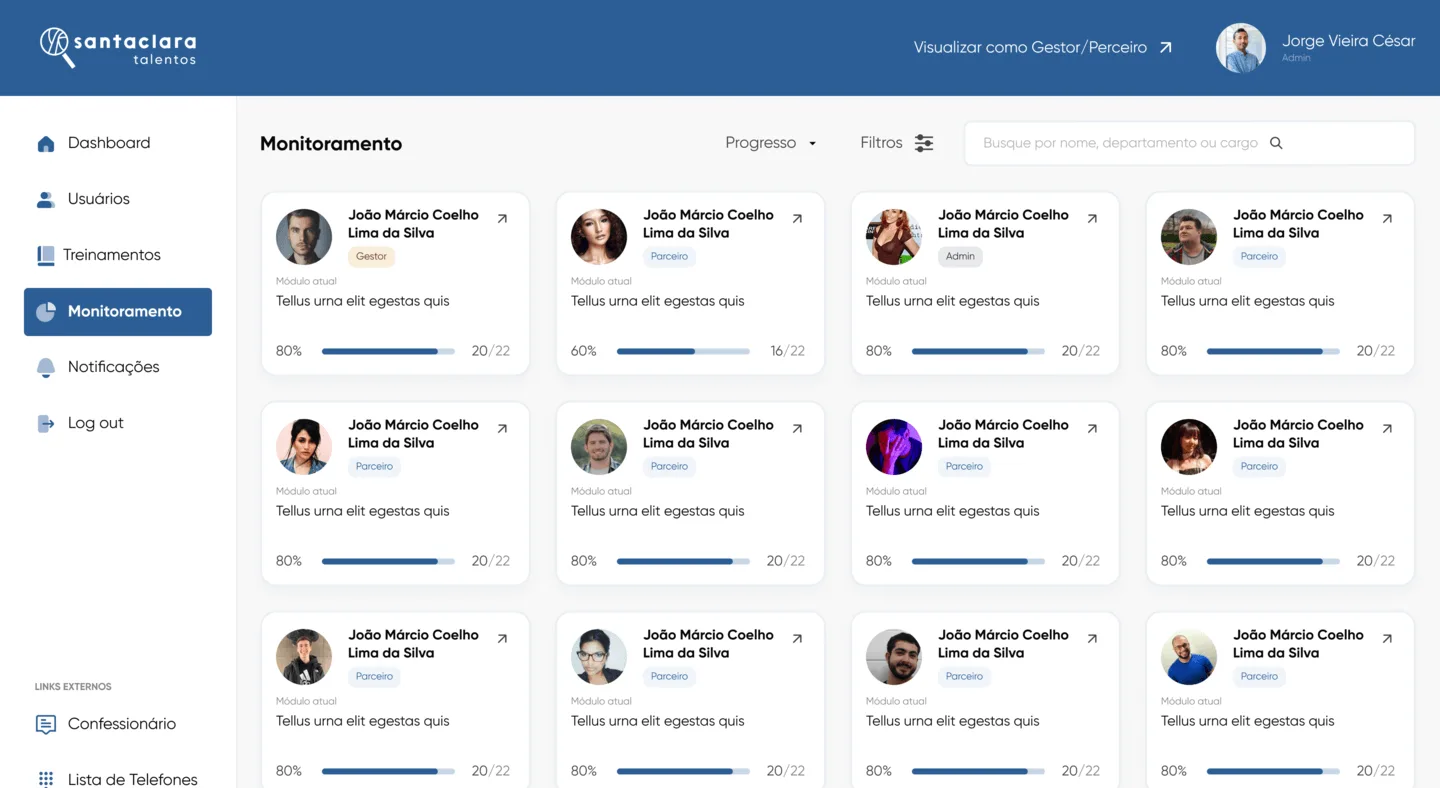
Task: Click the 60% progress bar
Action: (x=683, y=351)
